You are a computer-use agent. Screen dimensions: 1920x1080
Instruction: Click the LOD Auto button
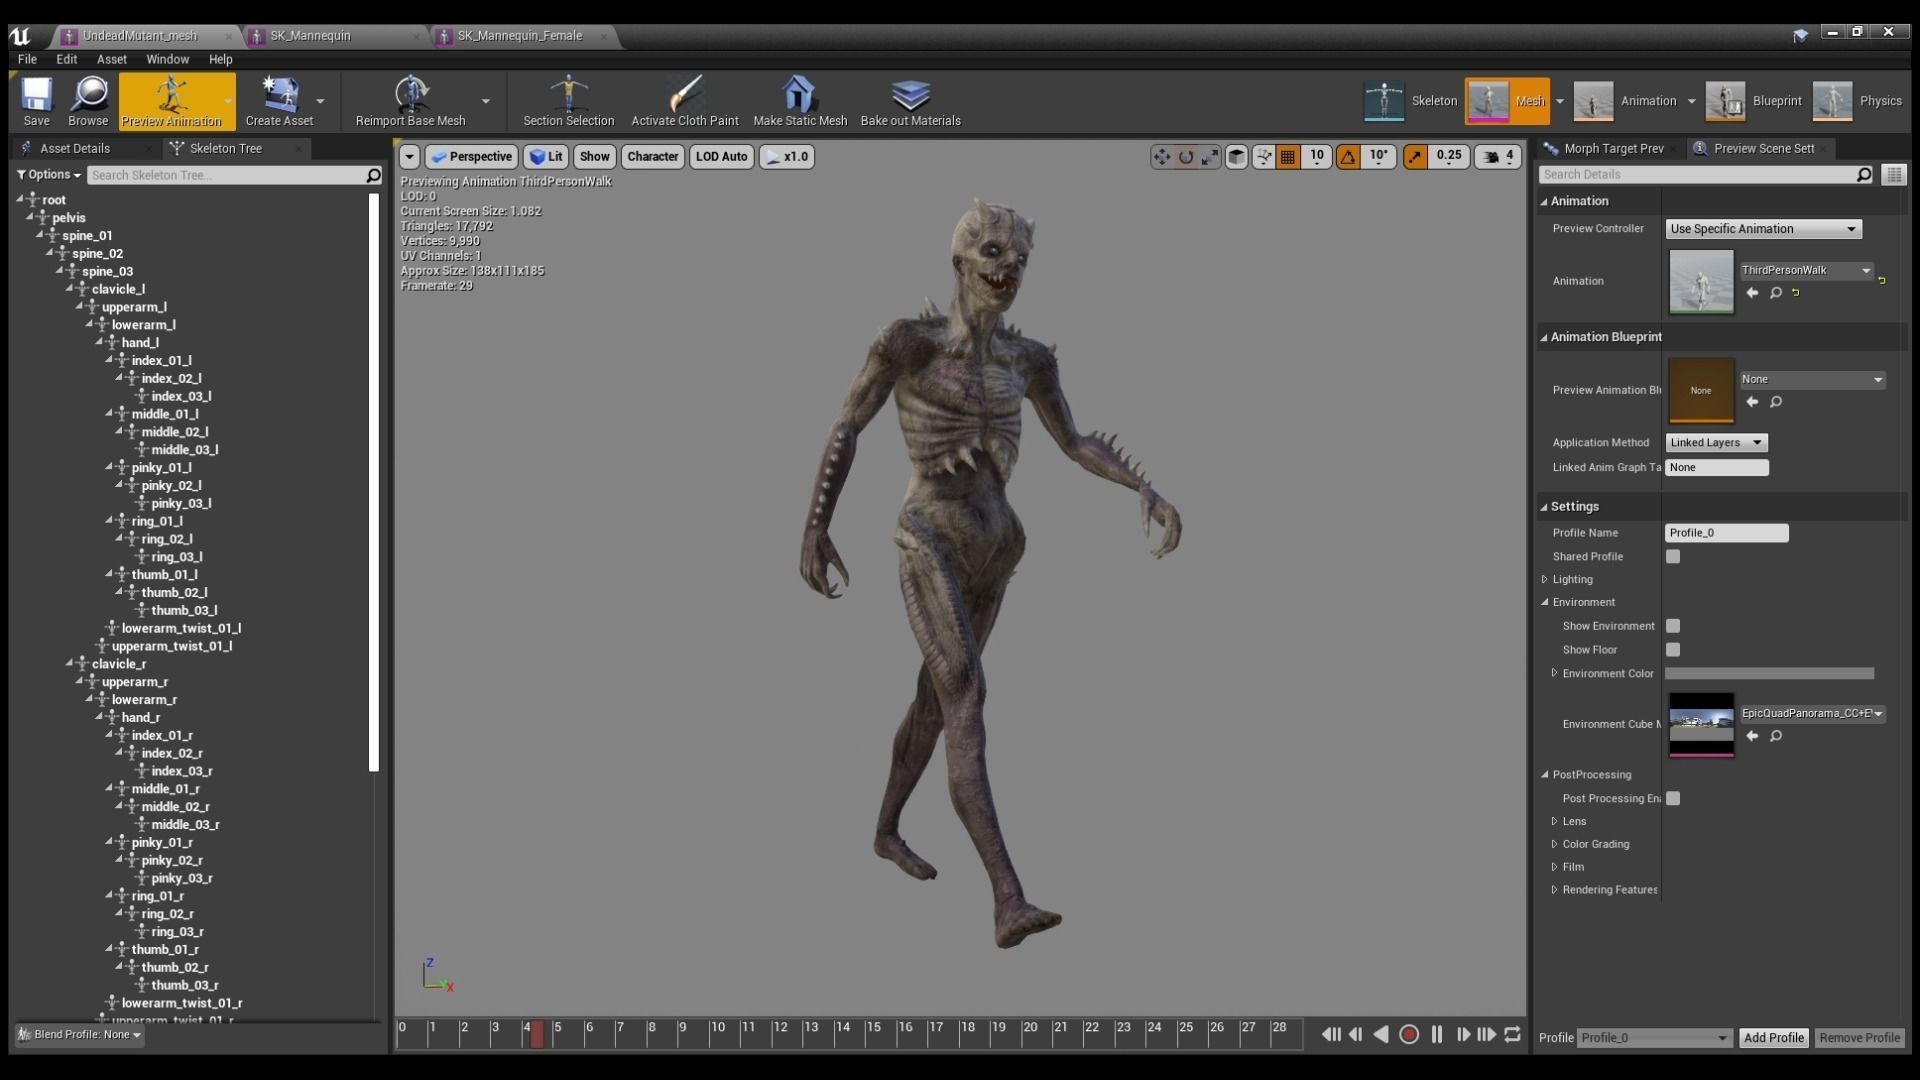click(x=721, y=157)
